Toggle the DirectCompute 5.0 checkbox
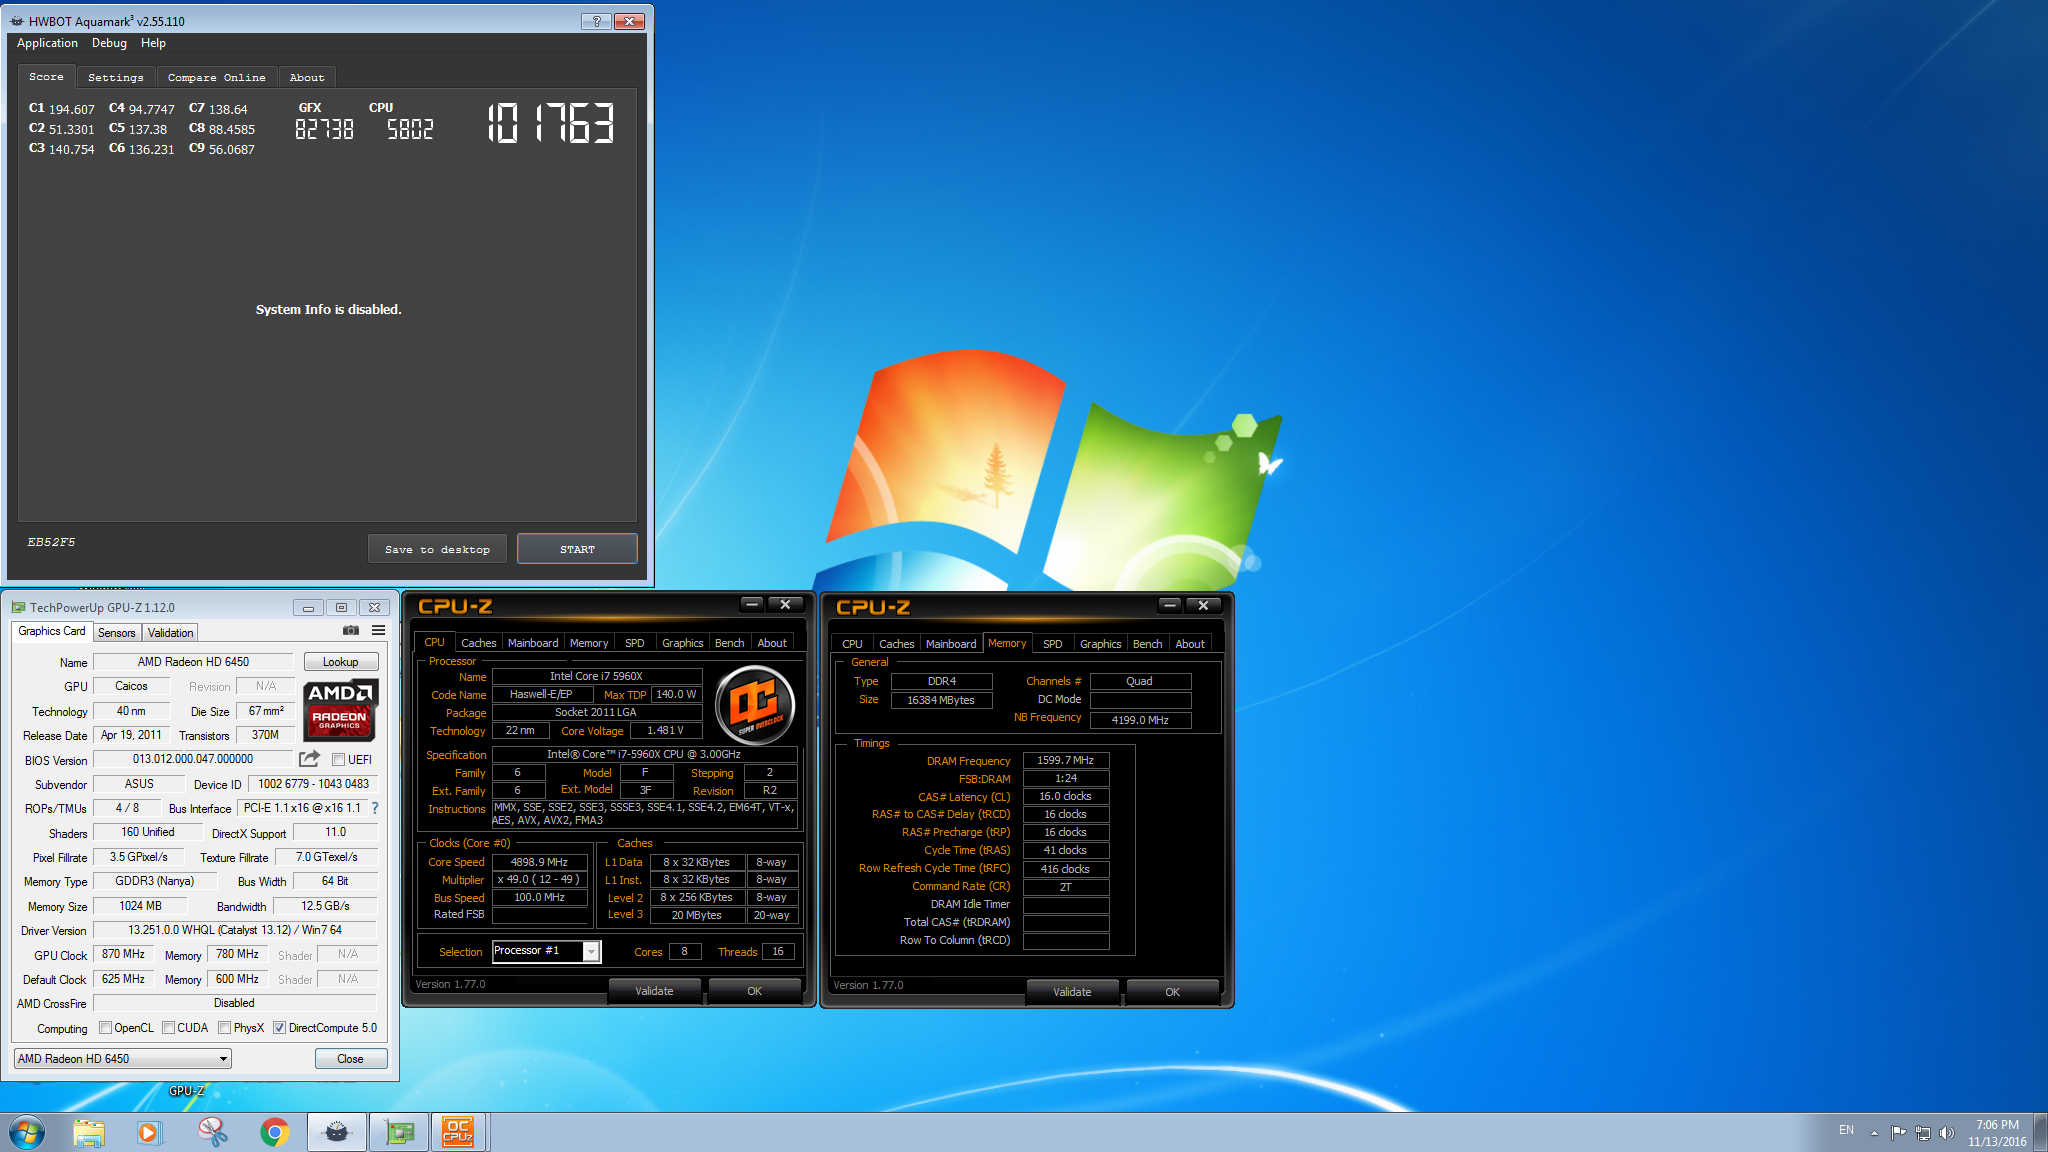2048x1152 pixels. click(x=280, y=1028)
